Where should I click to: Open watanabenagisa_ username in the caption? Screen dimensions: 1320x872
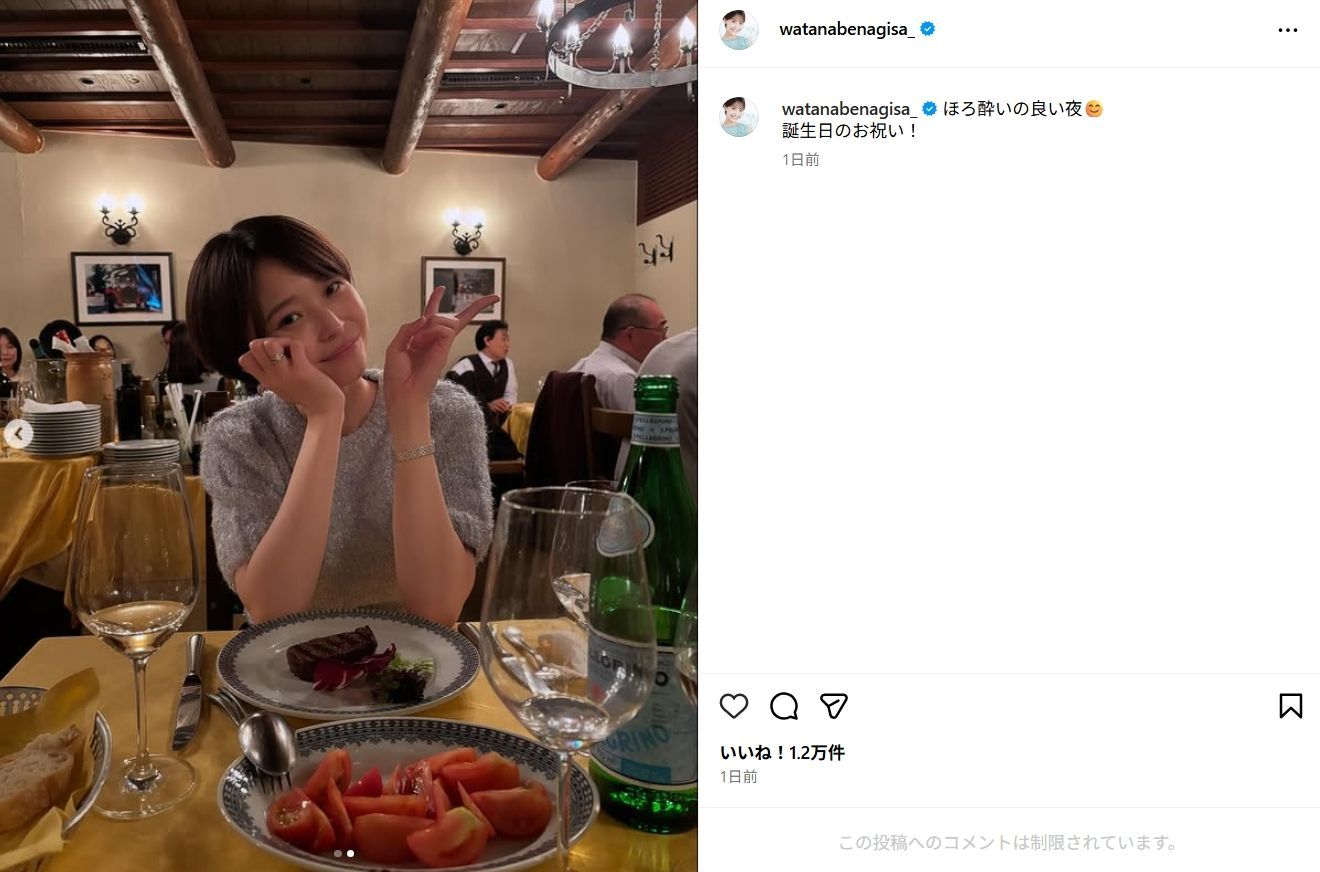pyautogui.click(x=849, y=109)
